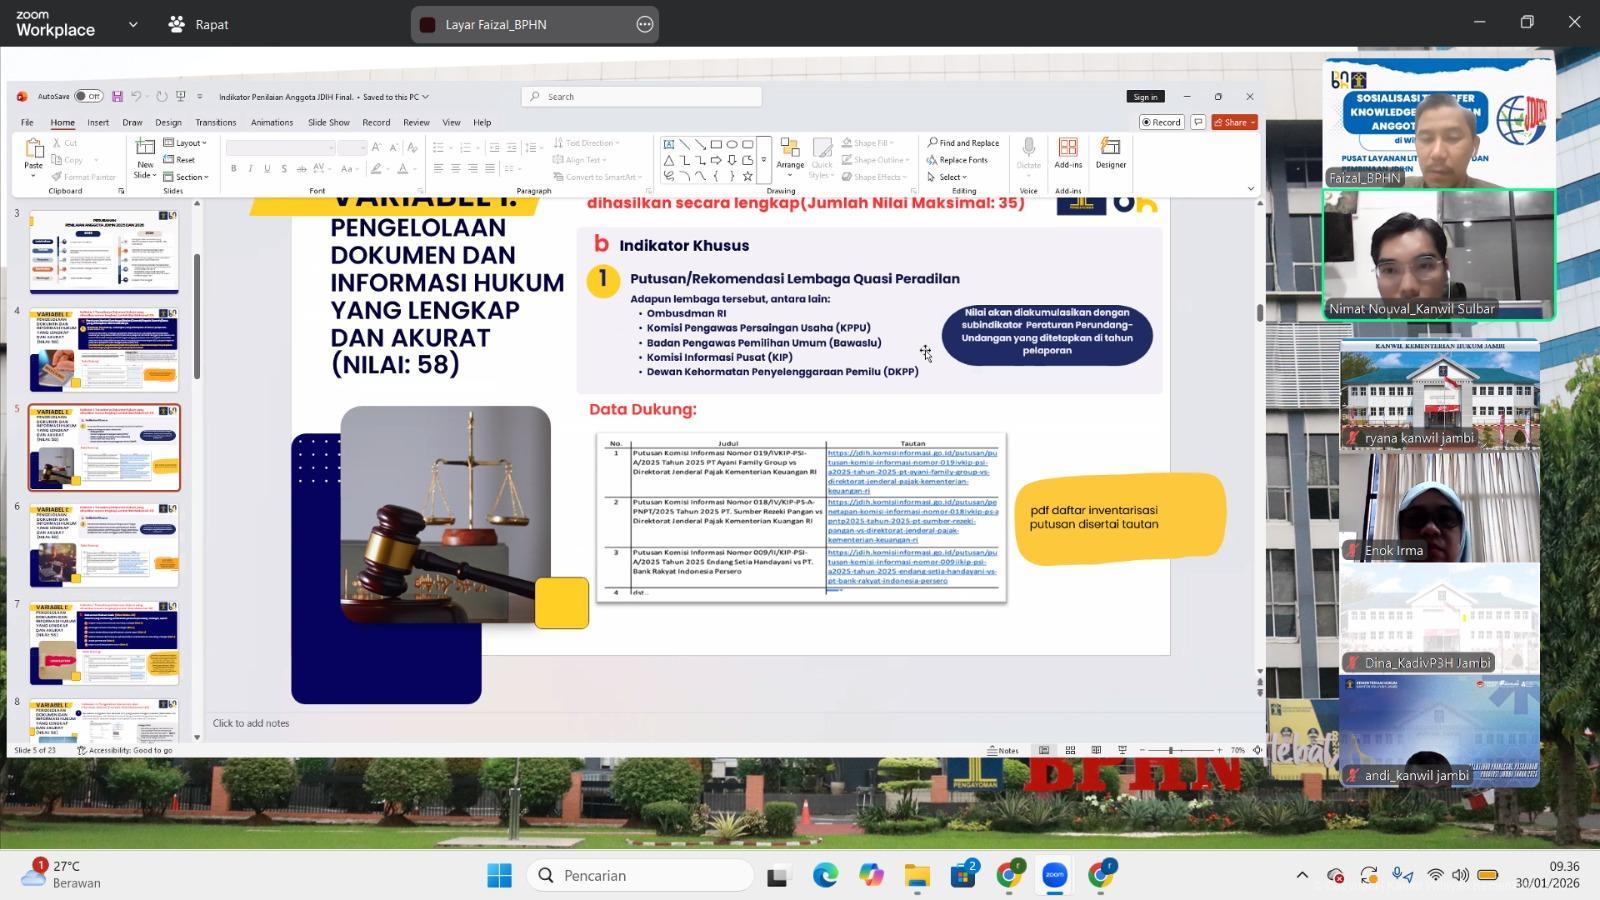The image size is (1600, 900).
Task: Open the Insert ribbon tab
Action: 98,122
